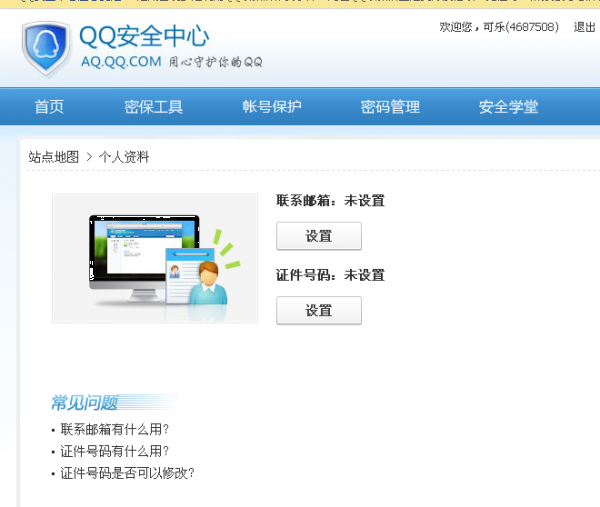Open FAQ 证件号码是否可以修改?
This screenshot has height=507, width=600.
pyautogui.click(x=127, y=473)
